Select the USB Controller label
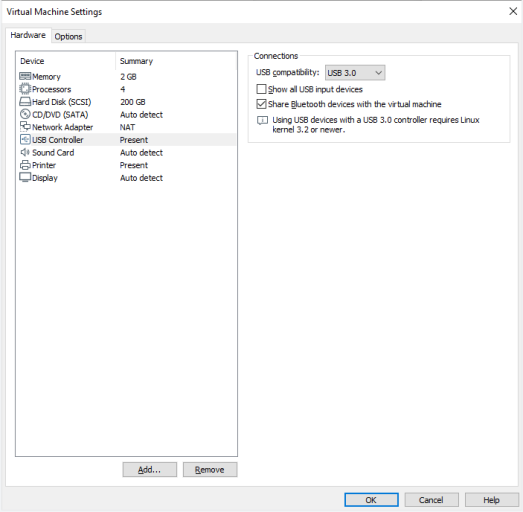The height and width of the screenshot is (512, 523). point(58,140)
